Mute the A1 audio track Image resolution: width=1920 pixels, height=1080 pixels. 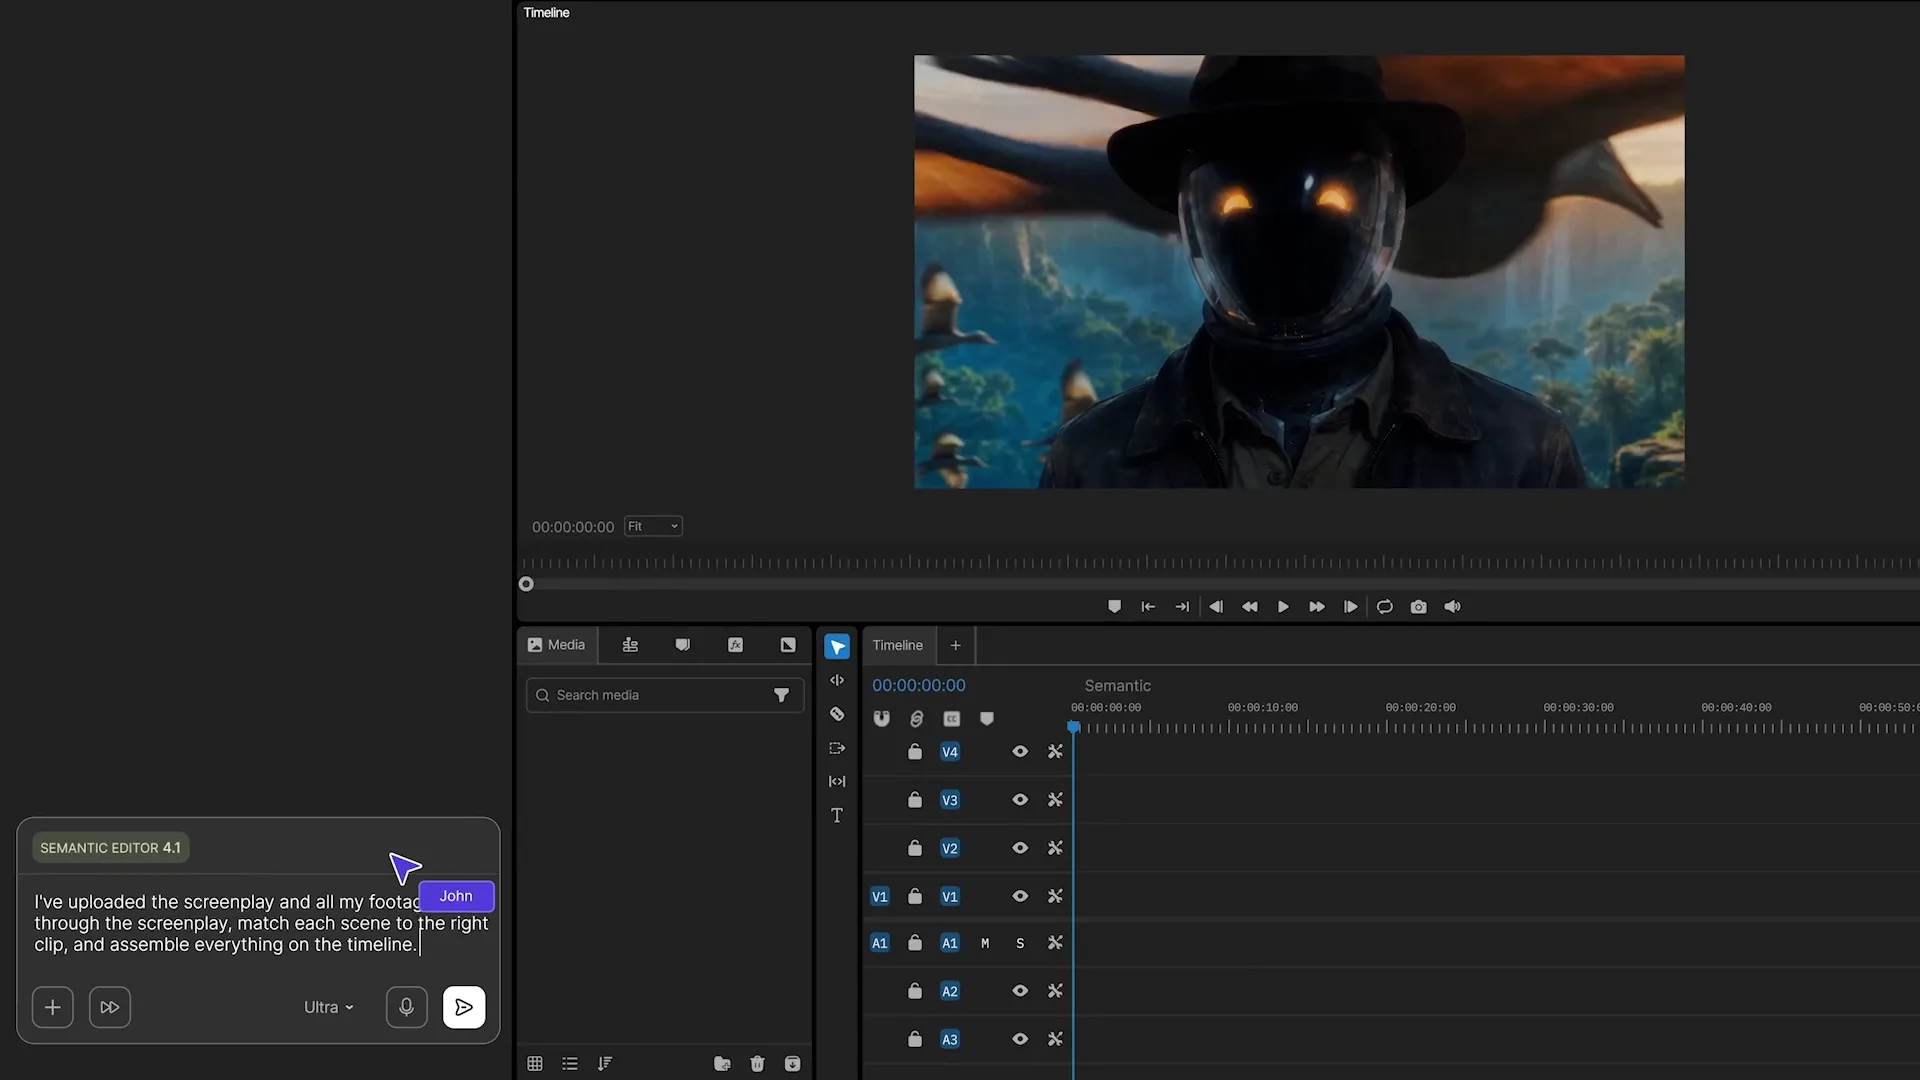(985, 943)
